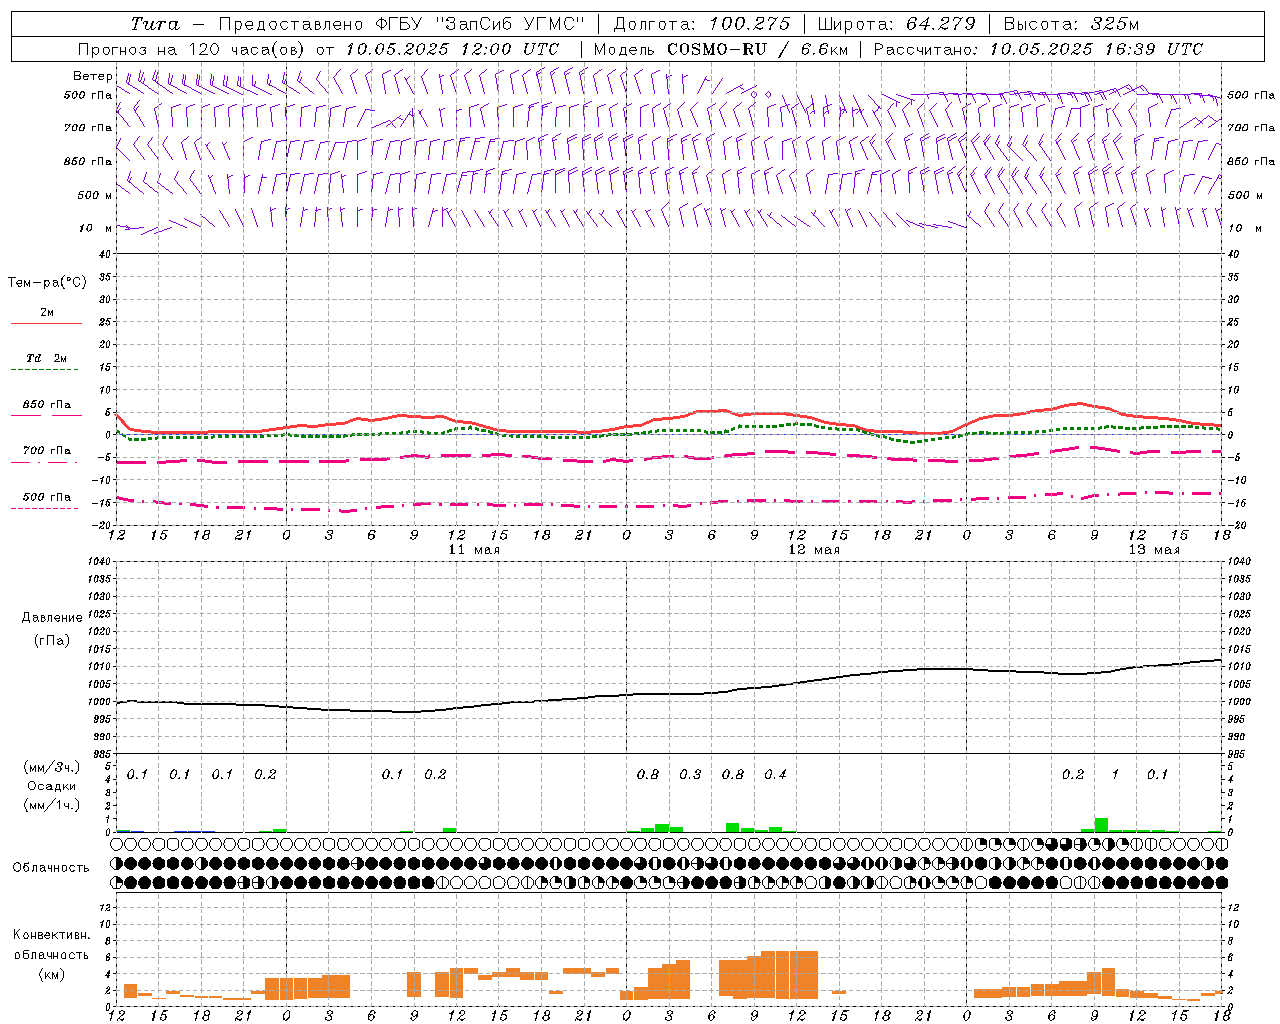
Task: Click the "11 мая" date label
Action: (474, 550)
